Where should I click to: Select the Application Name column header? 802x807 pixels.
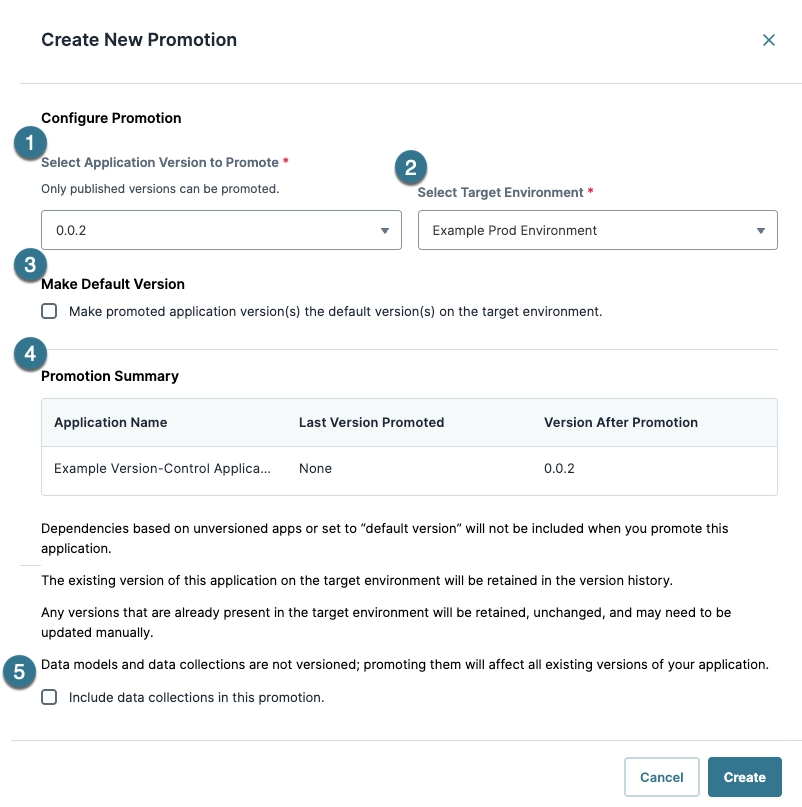110,422
